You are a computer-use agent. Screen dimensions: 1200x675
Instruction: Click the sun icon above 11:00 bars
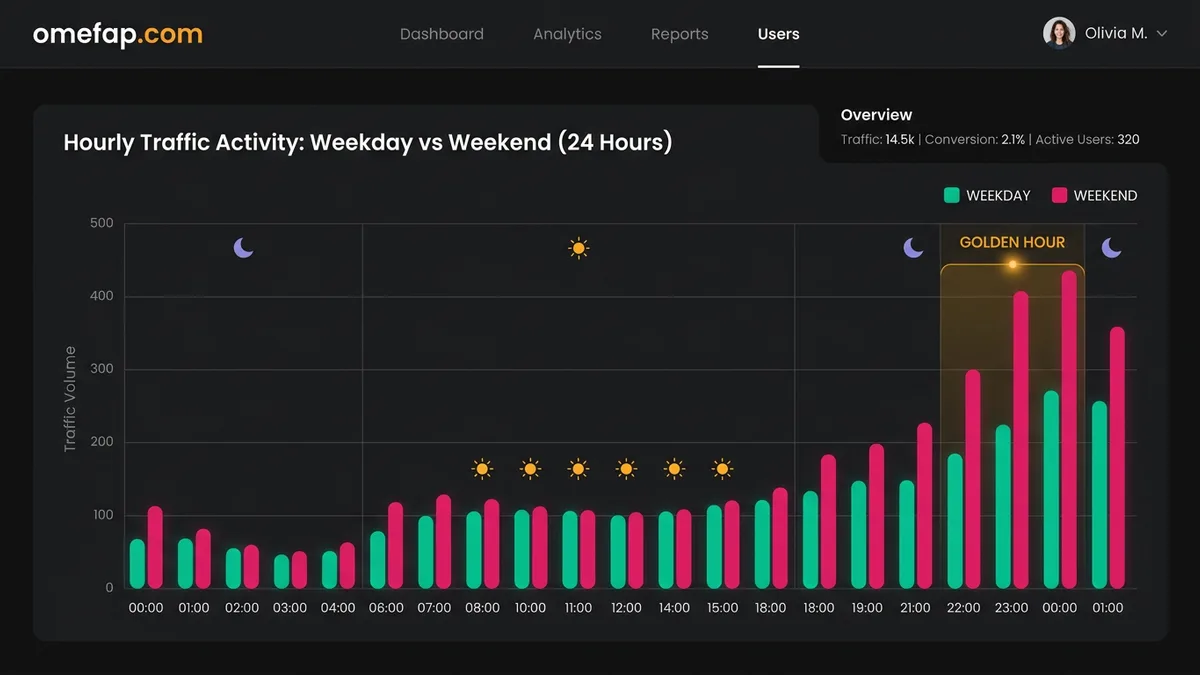[x=578, y=468]
